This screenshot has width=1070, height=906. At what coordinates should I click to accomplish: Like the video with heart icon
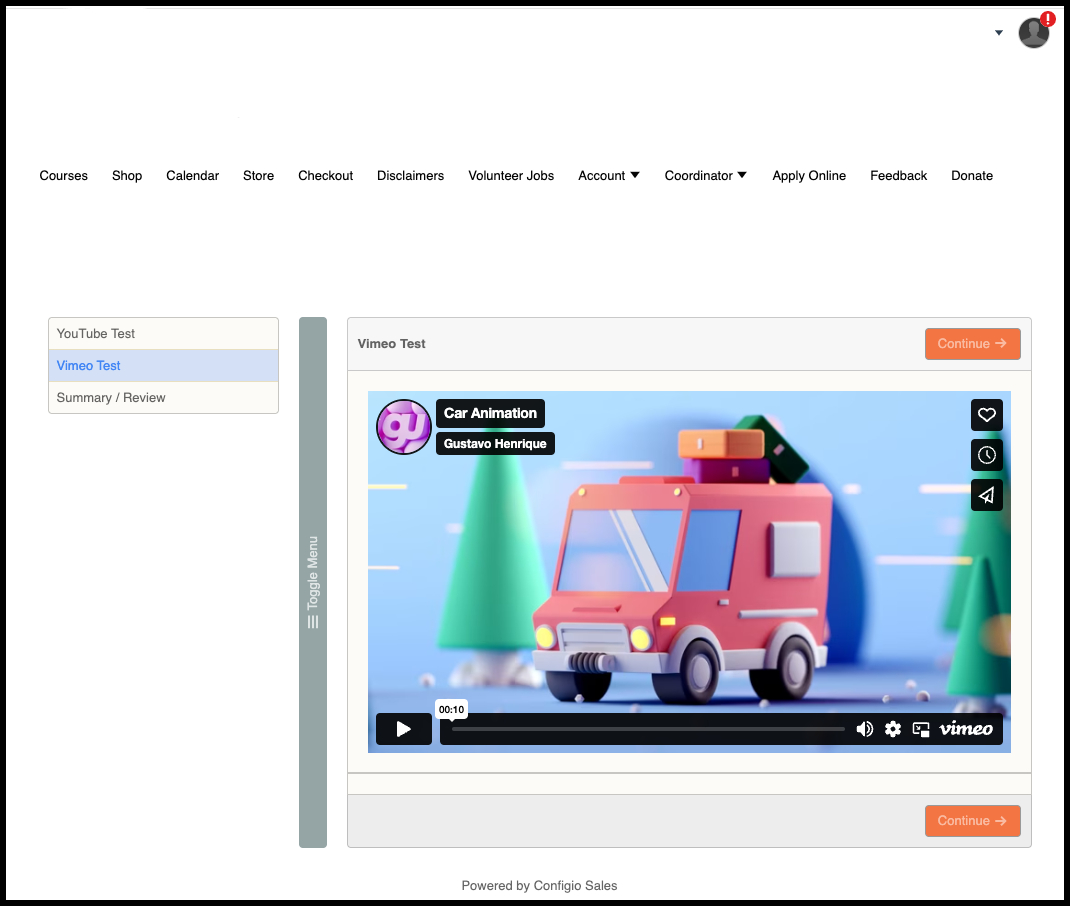(x=986, y=415)
